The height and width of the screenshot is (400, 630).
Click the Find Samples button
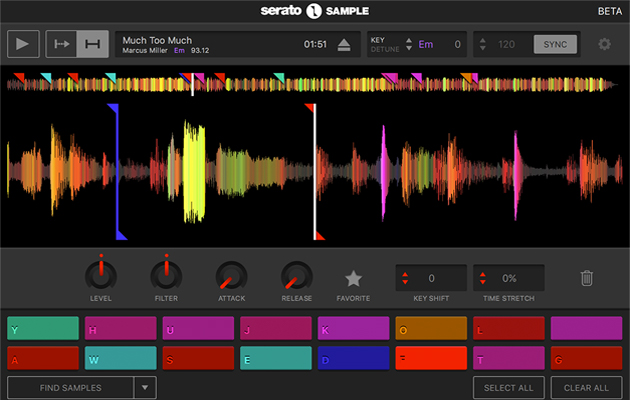(70, 387)
